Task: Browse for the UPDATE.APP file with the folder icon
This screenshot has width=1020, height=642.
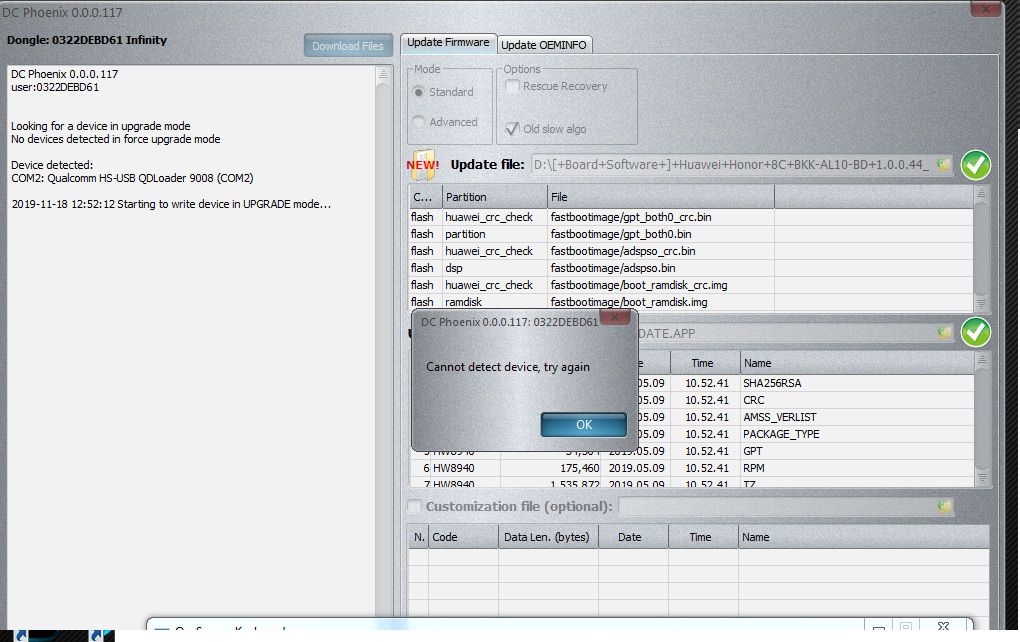Action: click(x=944, y=333)
